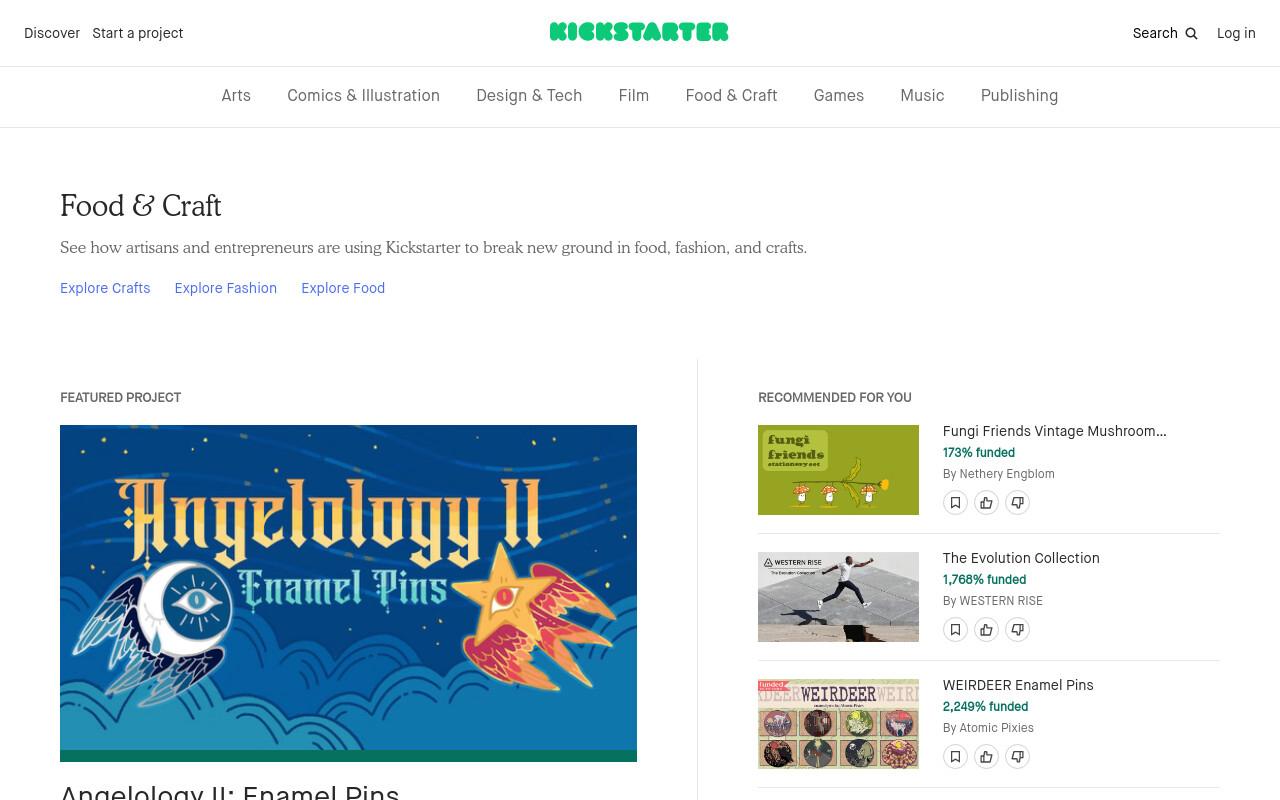Bookmark the WEIRDEER Enamel Pins project
The height and width of the screenshot is (800, 1280).
click(955, 756)
